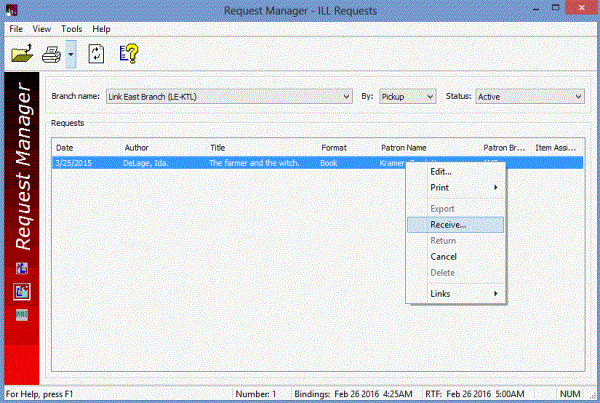Click the application icon in title bar
Image resolution: width=600 pixels, height=403 pixels.
pyautogui.click(x=12, y=10)
